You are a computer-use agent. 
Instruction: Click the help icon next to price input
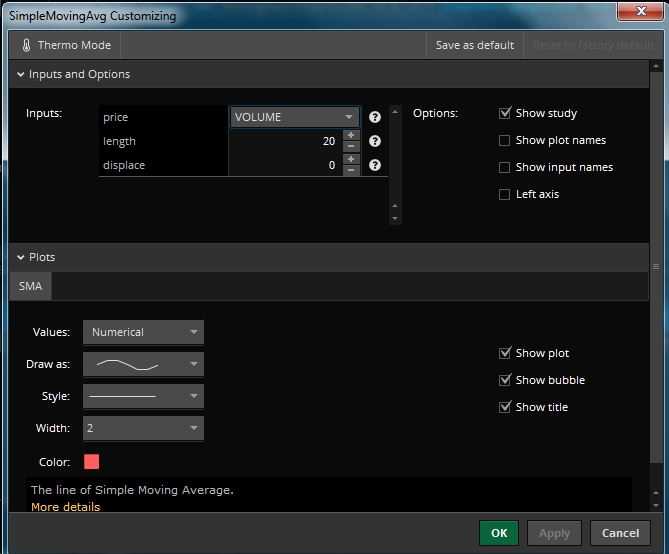pos(375,117)
